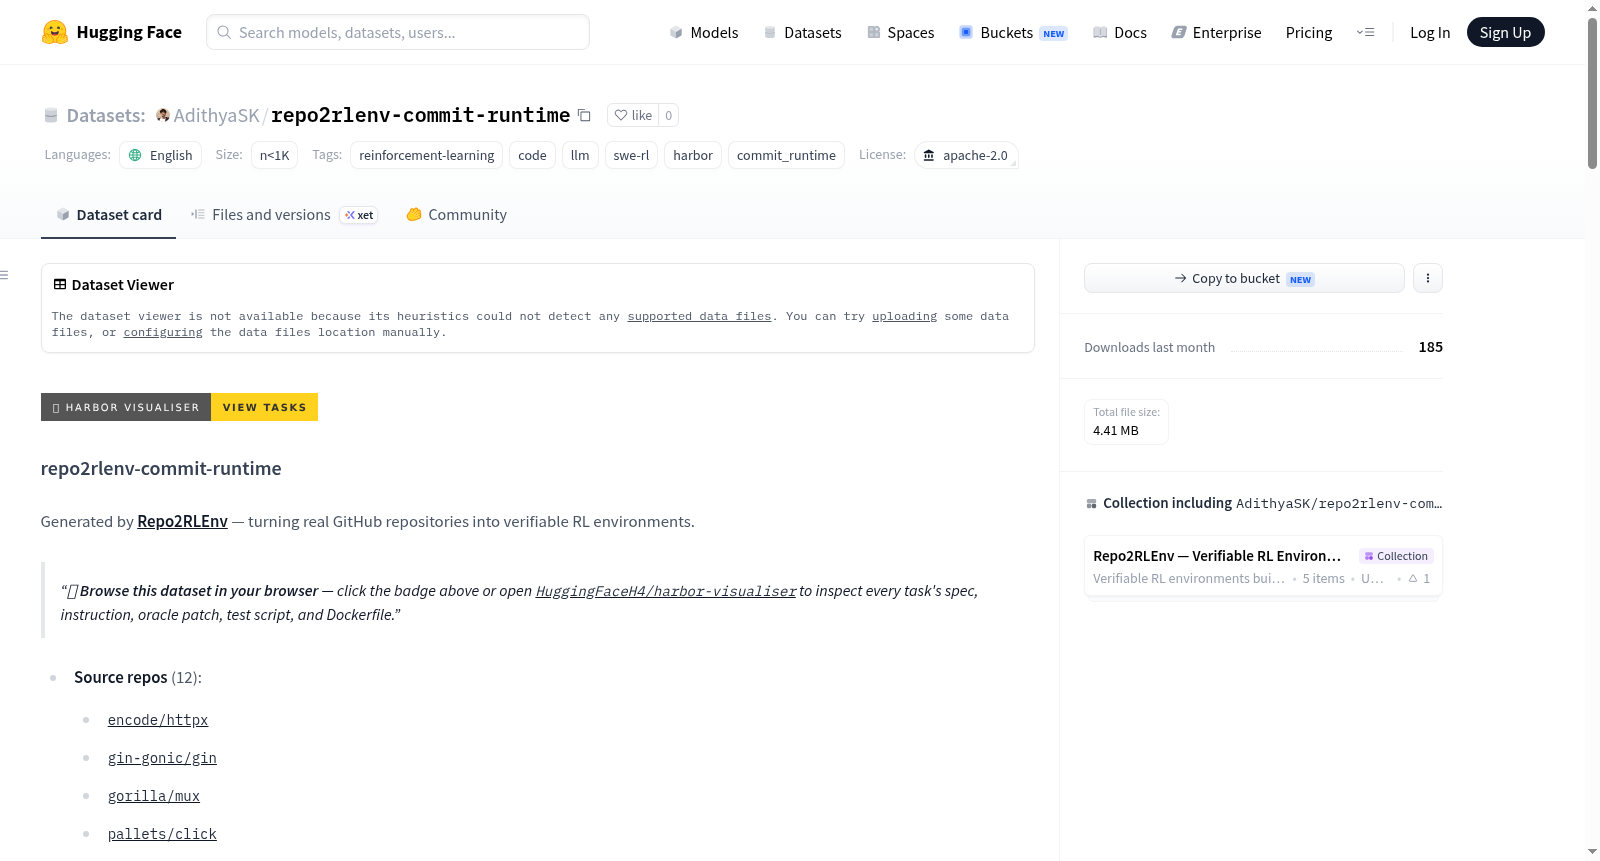Copy dataset name with copy icon

[585, 115]
